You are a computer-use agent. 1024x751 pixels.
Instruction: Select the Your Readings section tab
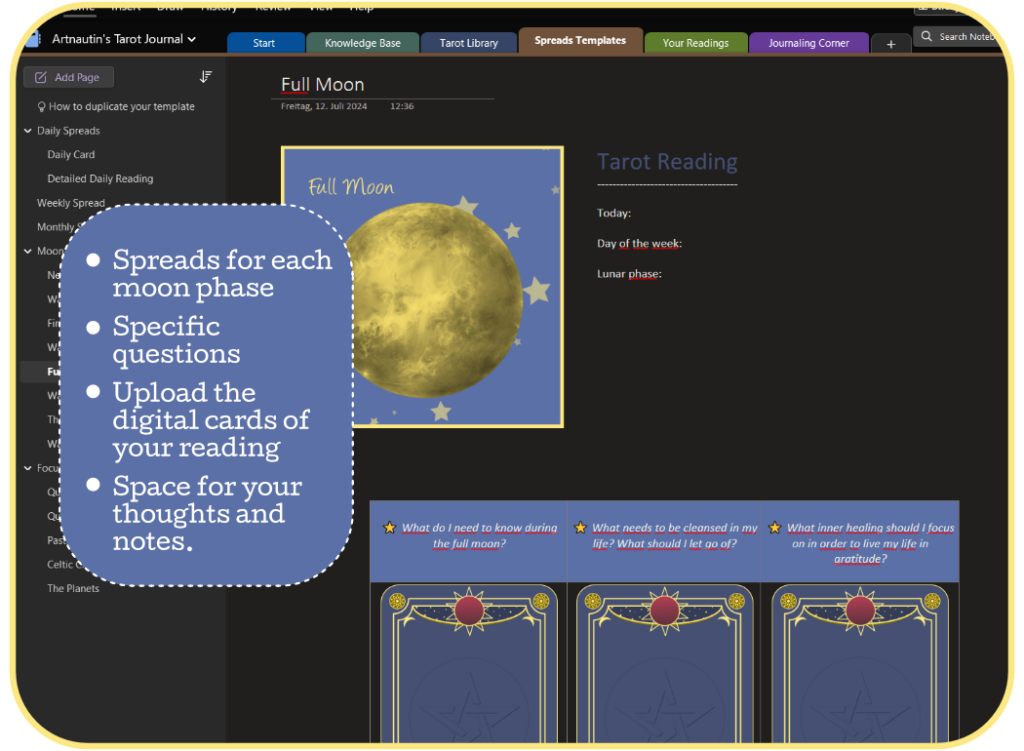[x=695, y=44]
